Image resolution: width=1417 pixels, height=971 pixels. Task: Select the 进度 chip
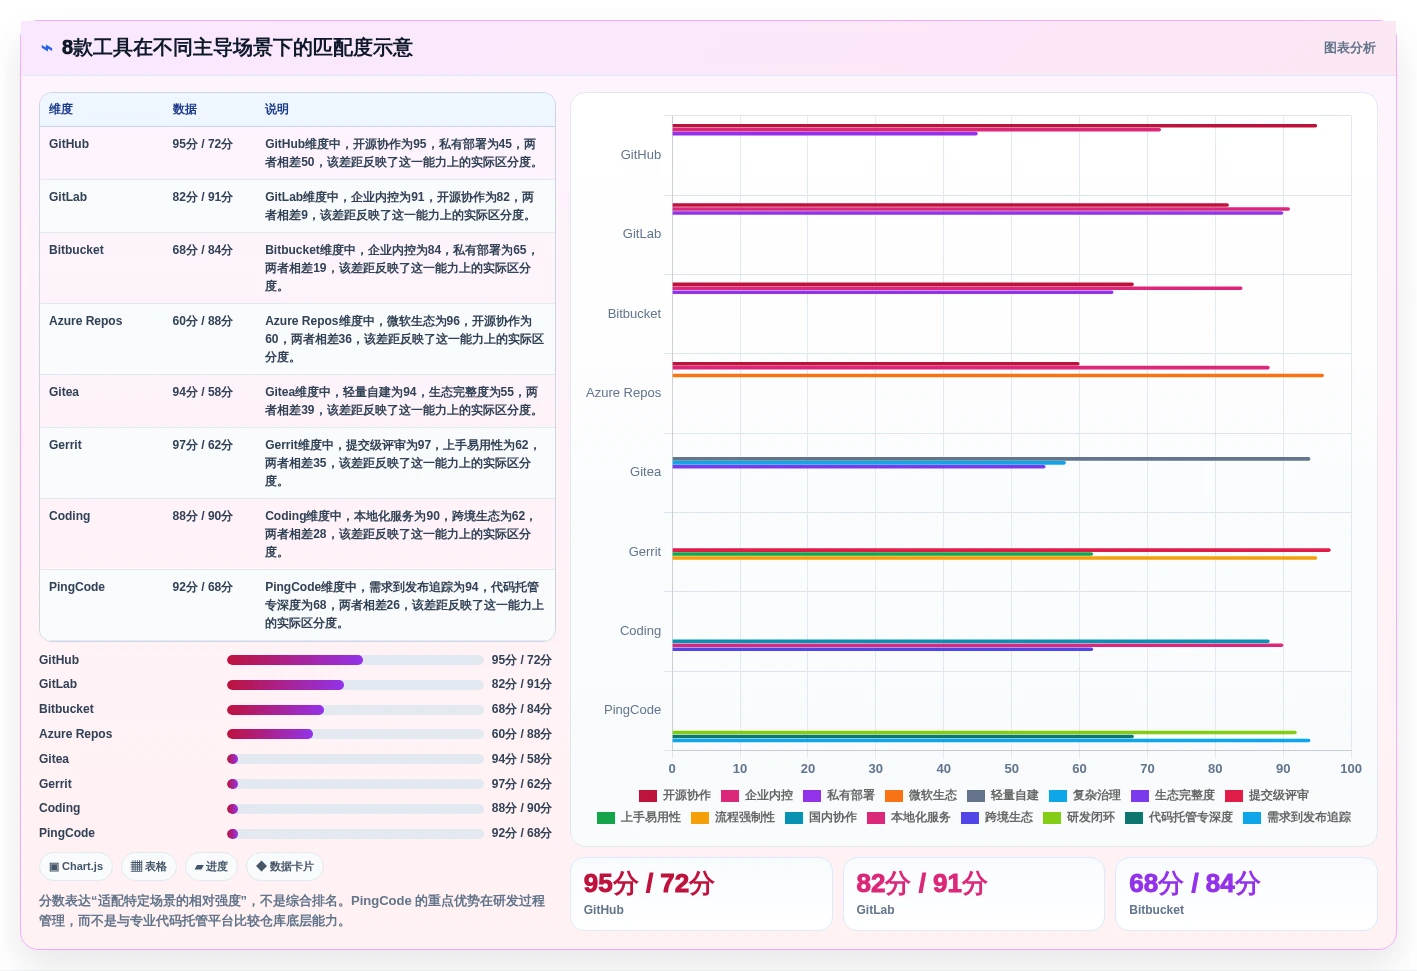point(211,867)
